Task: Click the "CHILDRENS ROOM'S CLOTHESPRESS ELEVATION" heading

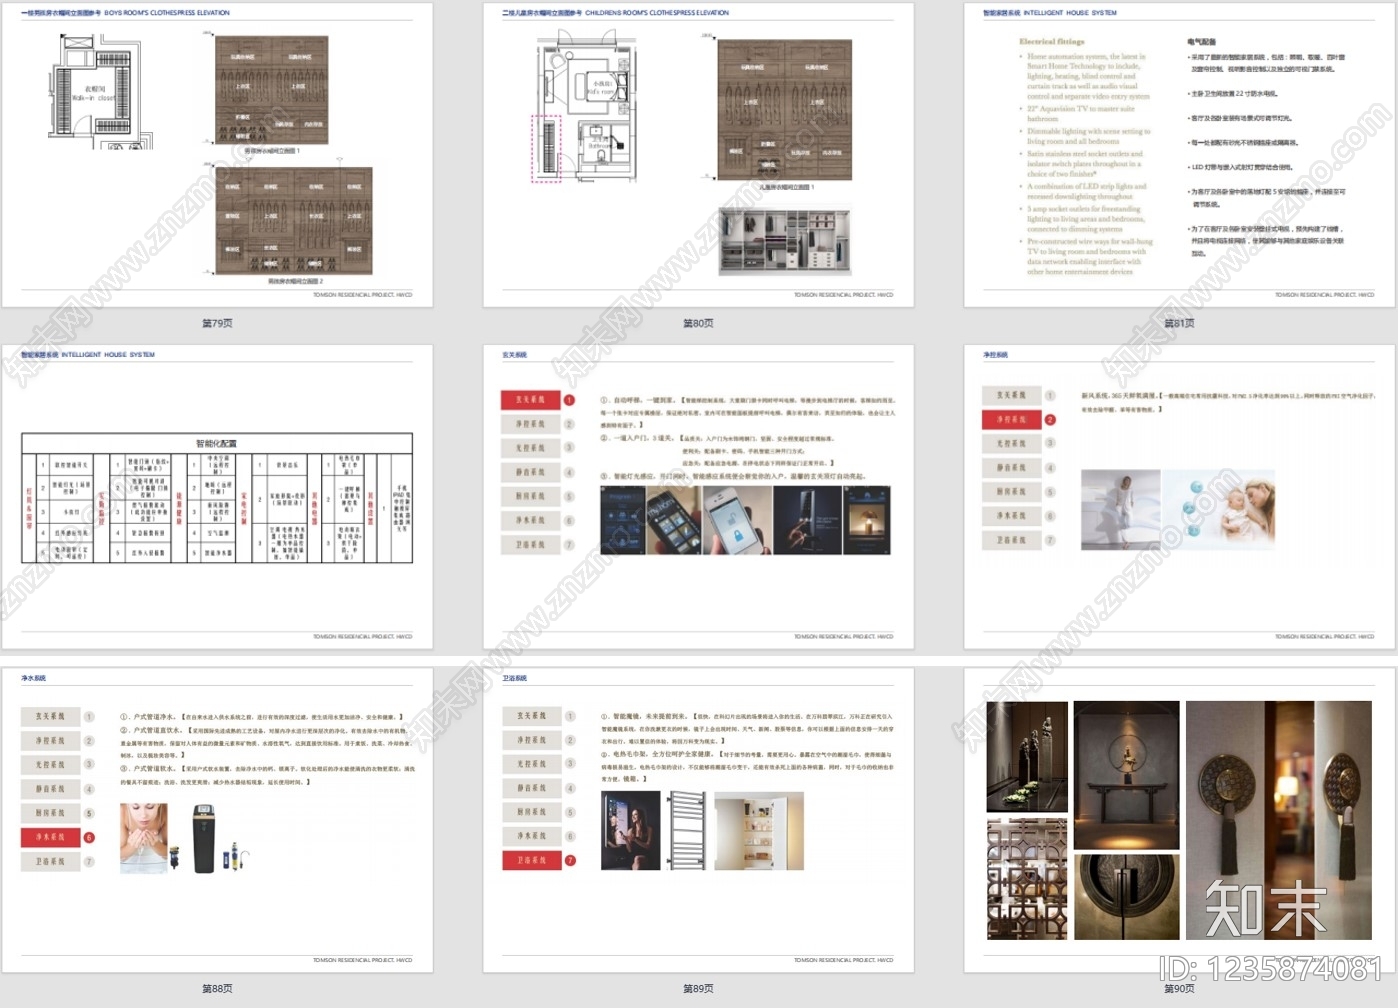Action: [657, 13]
